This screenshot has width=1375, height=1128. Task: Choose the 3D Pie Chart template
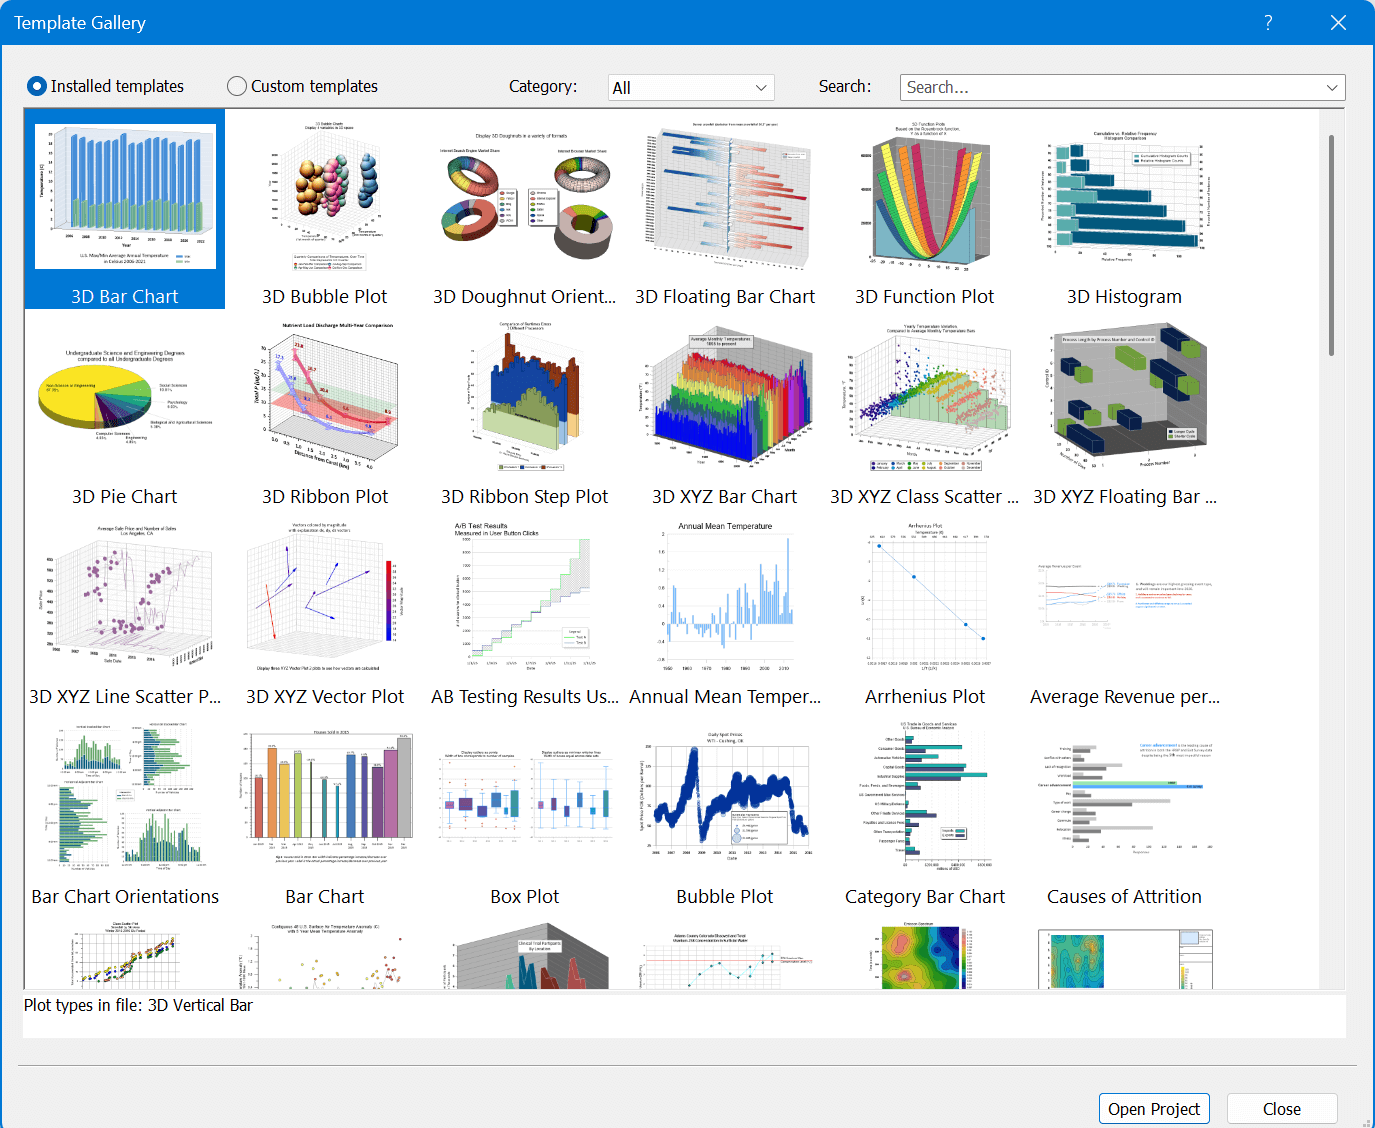click(x=125, y=397)
